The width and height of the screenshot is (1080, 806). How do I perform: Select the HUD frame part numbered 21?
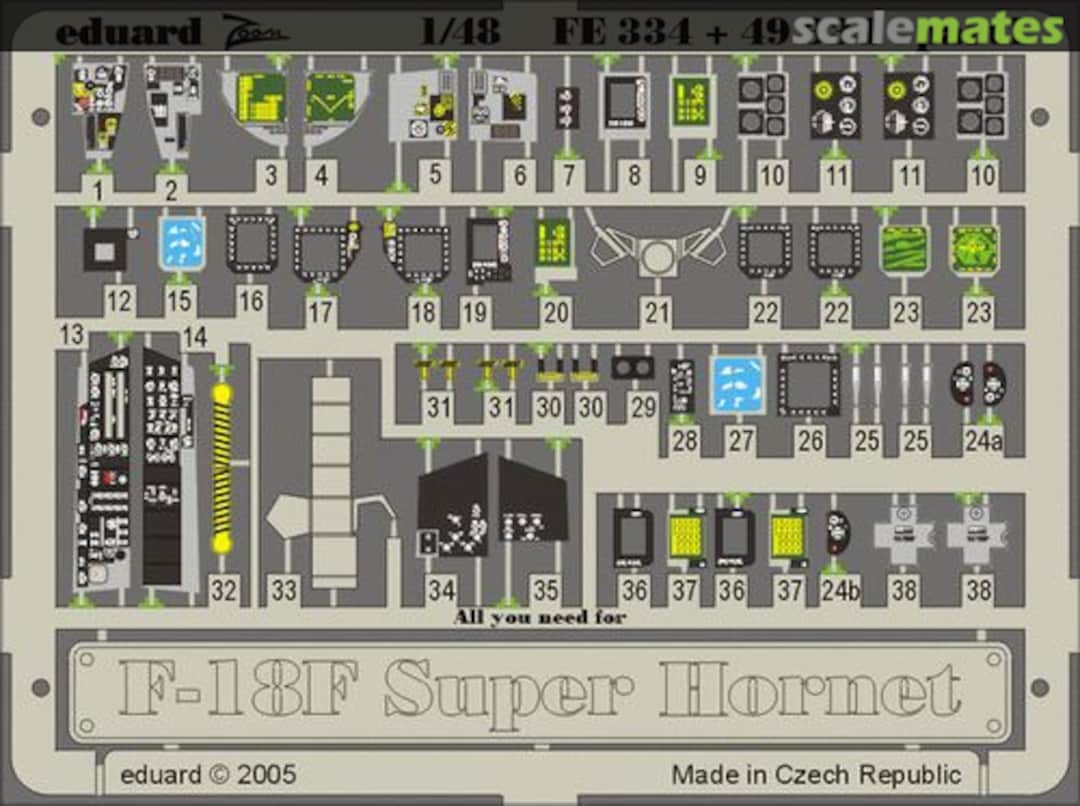(656, 248)
